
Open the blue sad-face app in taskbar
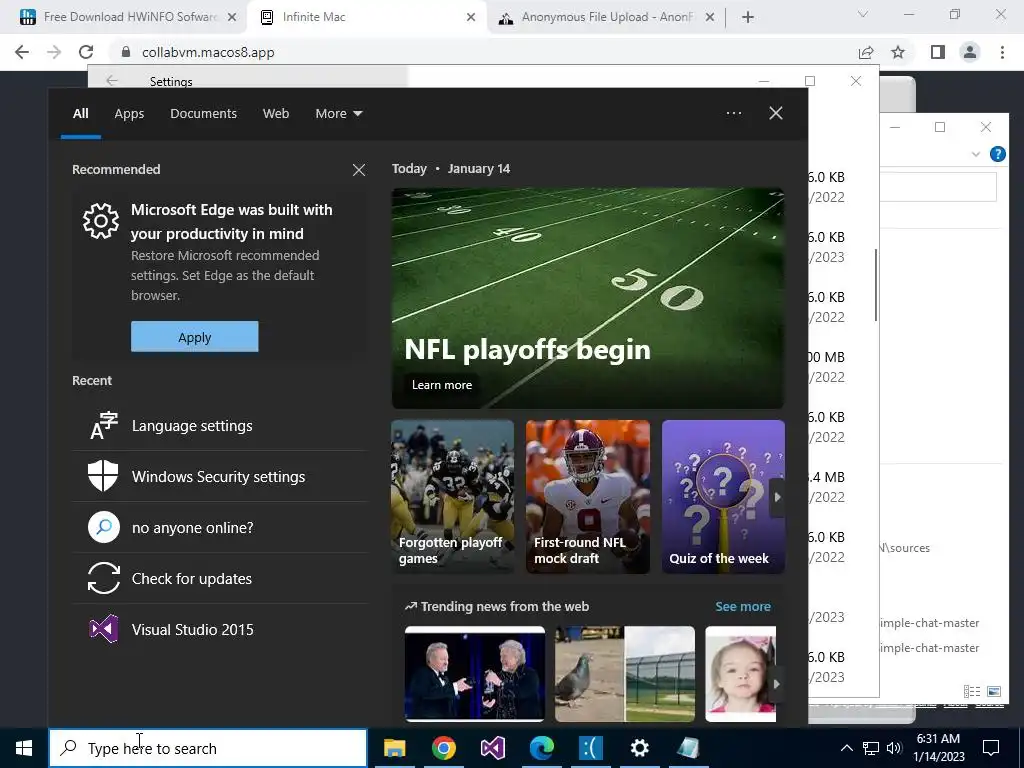[x=590, y=748]
